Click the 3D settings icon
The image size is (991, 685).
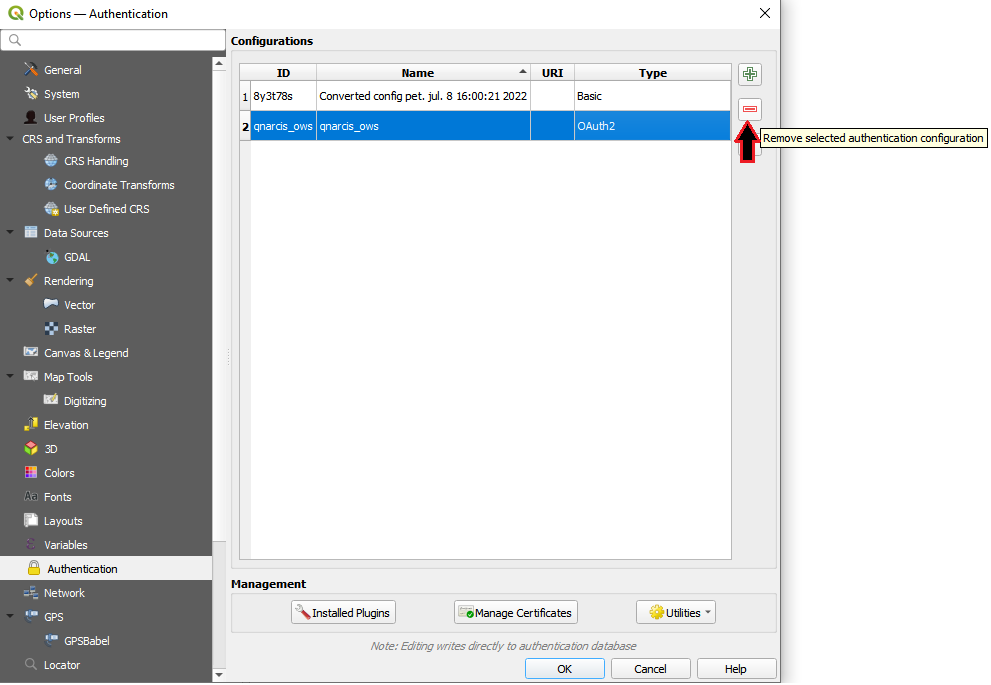tap(33, 448)
